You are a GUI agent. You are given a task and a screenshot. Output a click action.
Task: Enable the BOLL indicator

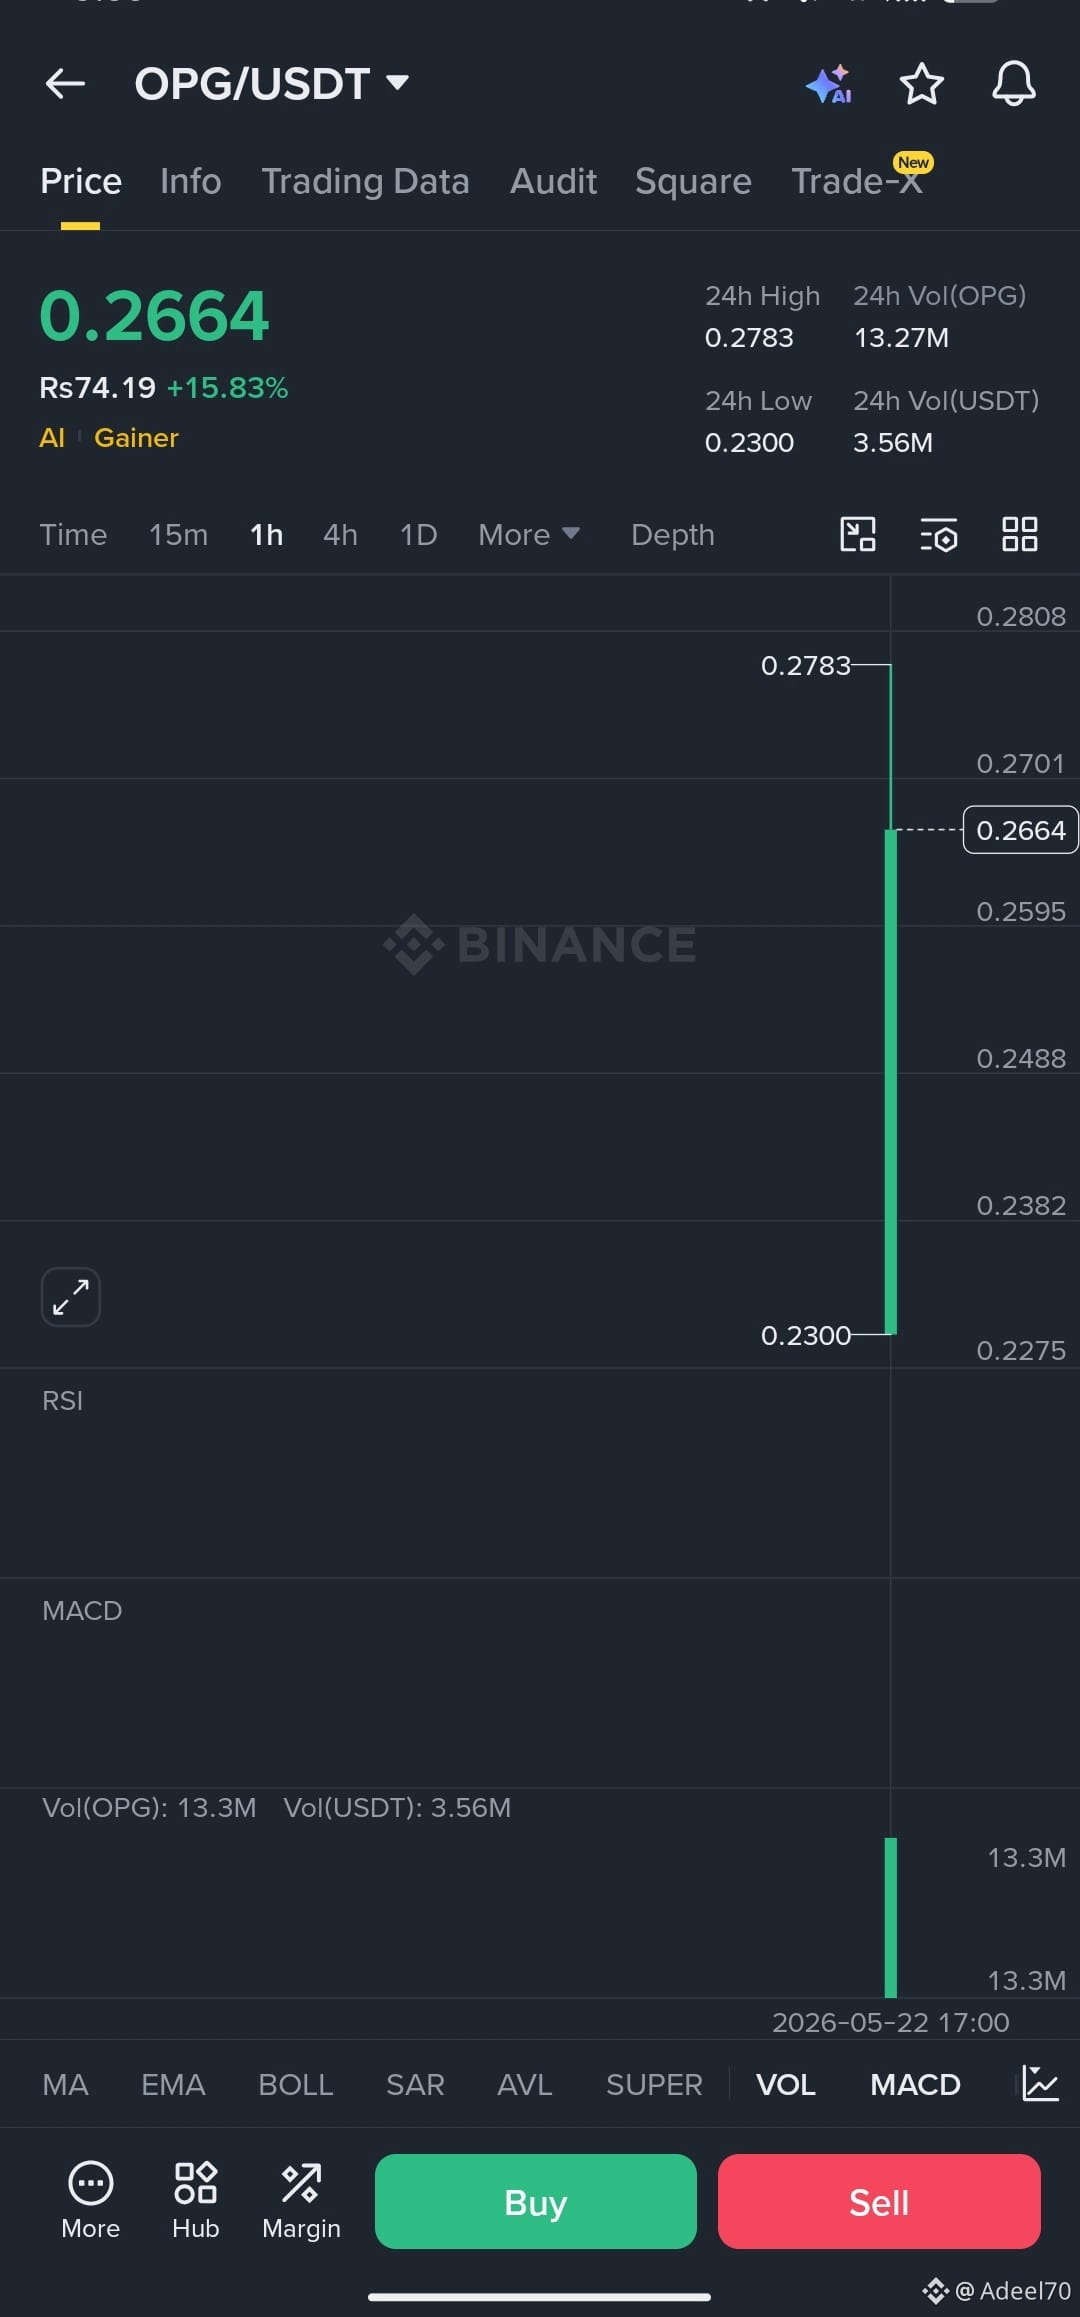click(x=296, y=2085)
